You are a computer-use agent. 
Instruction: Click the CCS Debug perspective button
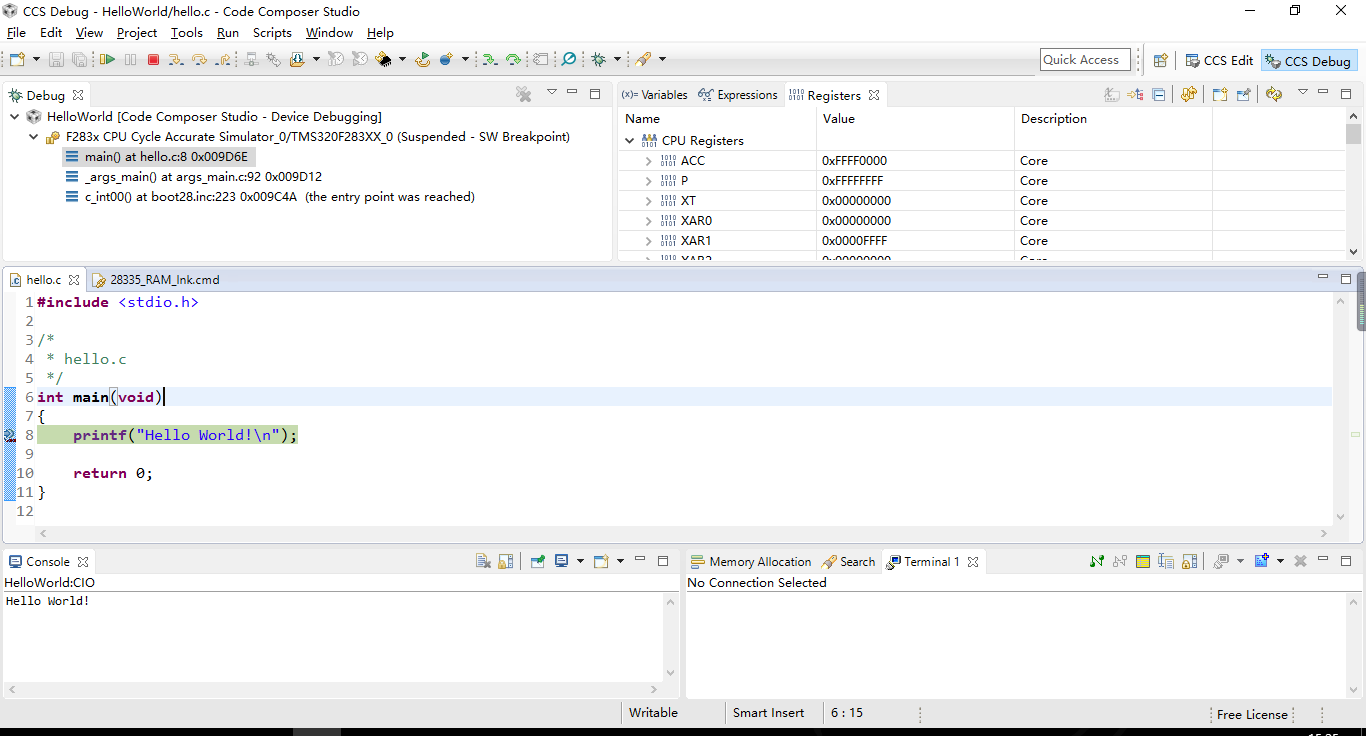(x=1308, y=60)
